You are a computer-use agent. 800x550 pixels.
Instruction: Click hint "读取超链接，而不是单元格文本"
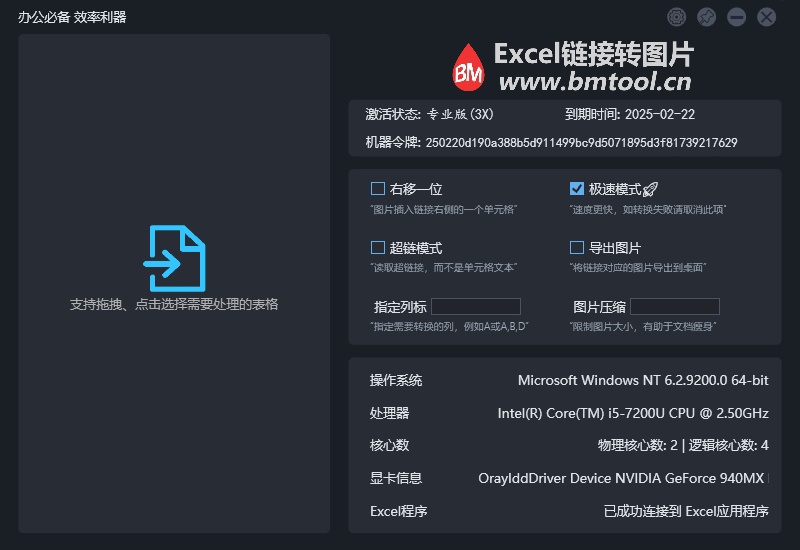[x=444, y=268]
